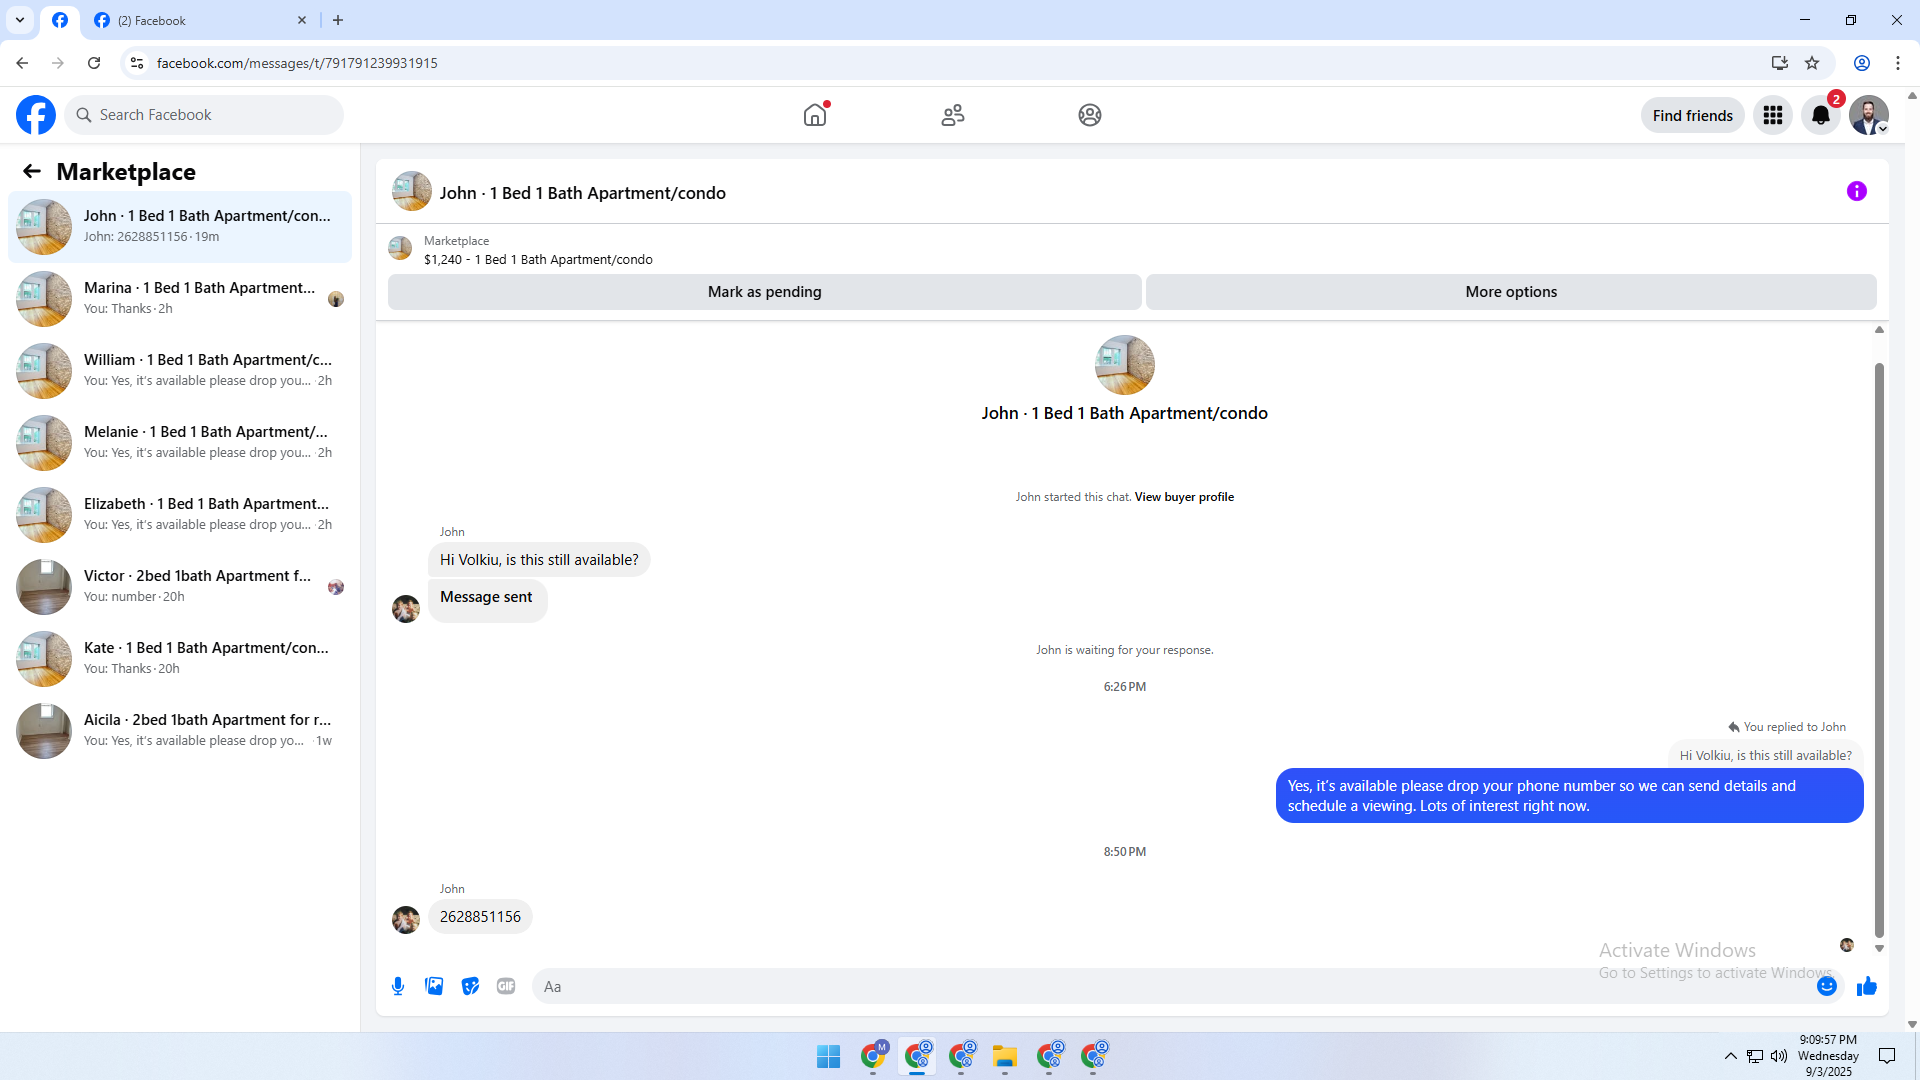1920x1080 pixels.
Task: Open John's apartment conversation in list
Action: point(180,227)
